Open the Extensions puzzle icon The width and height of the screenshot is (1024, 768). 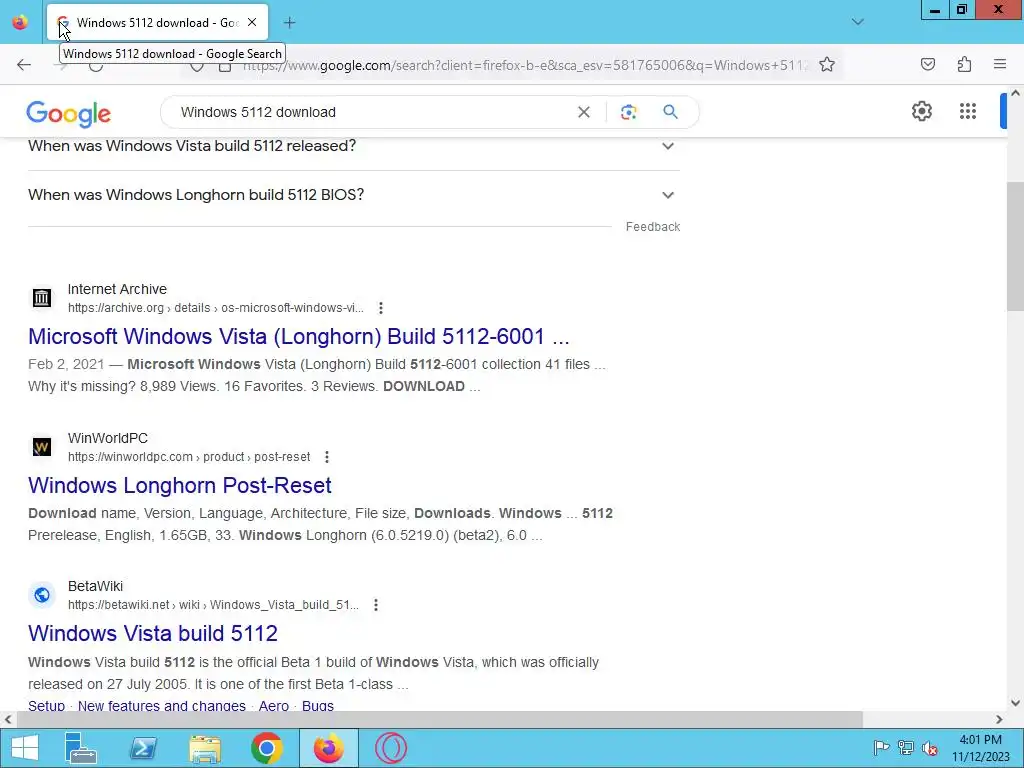click(964, 64)
